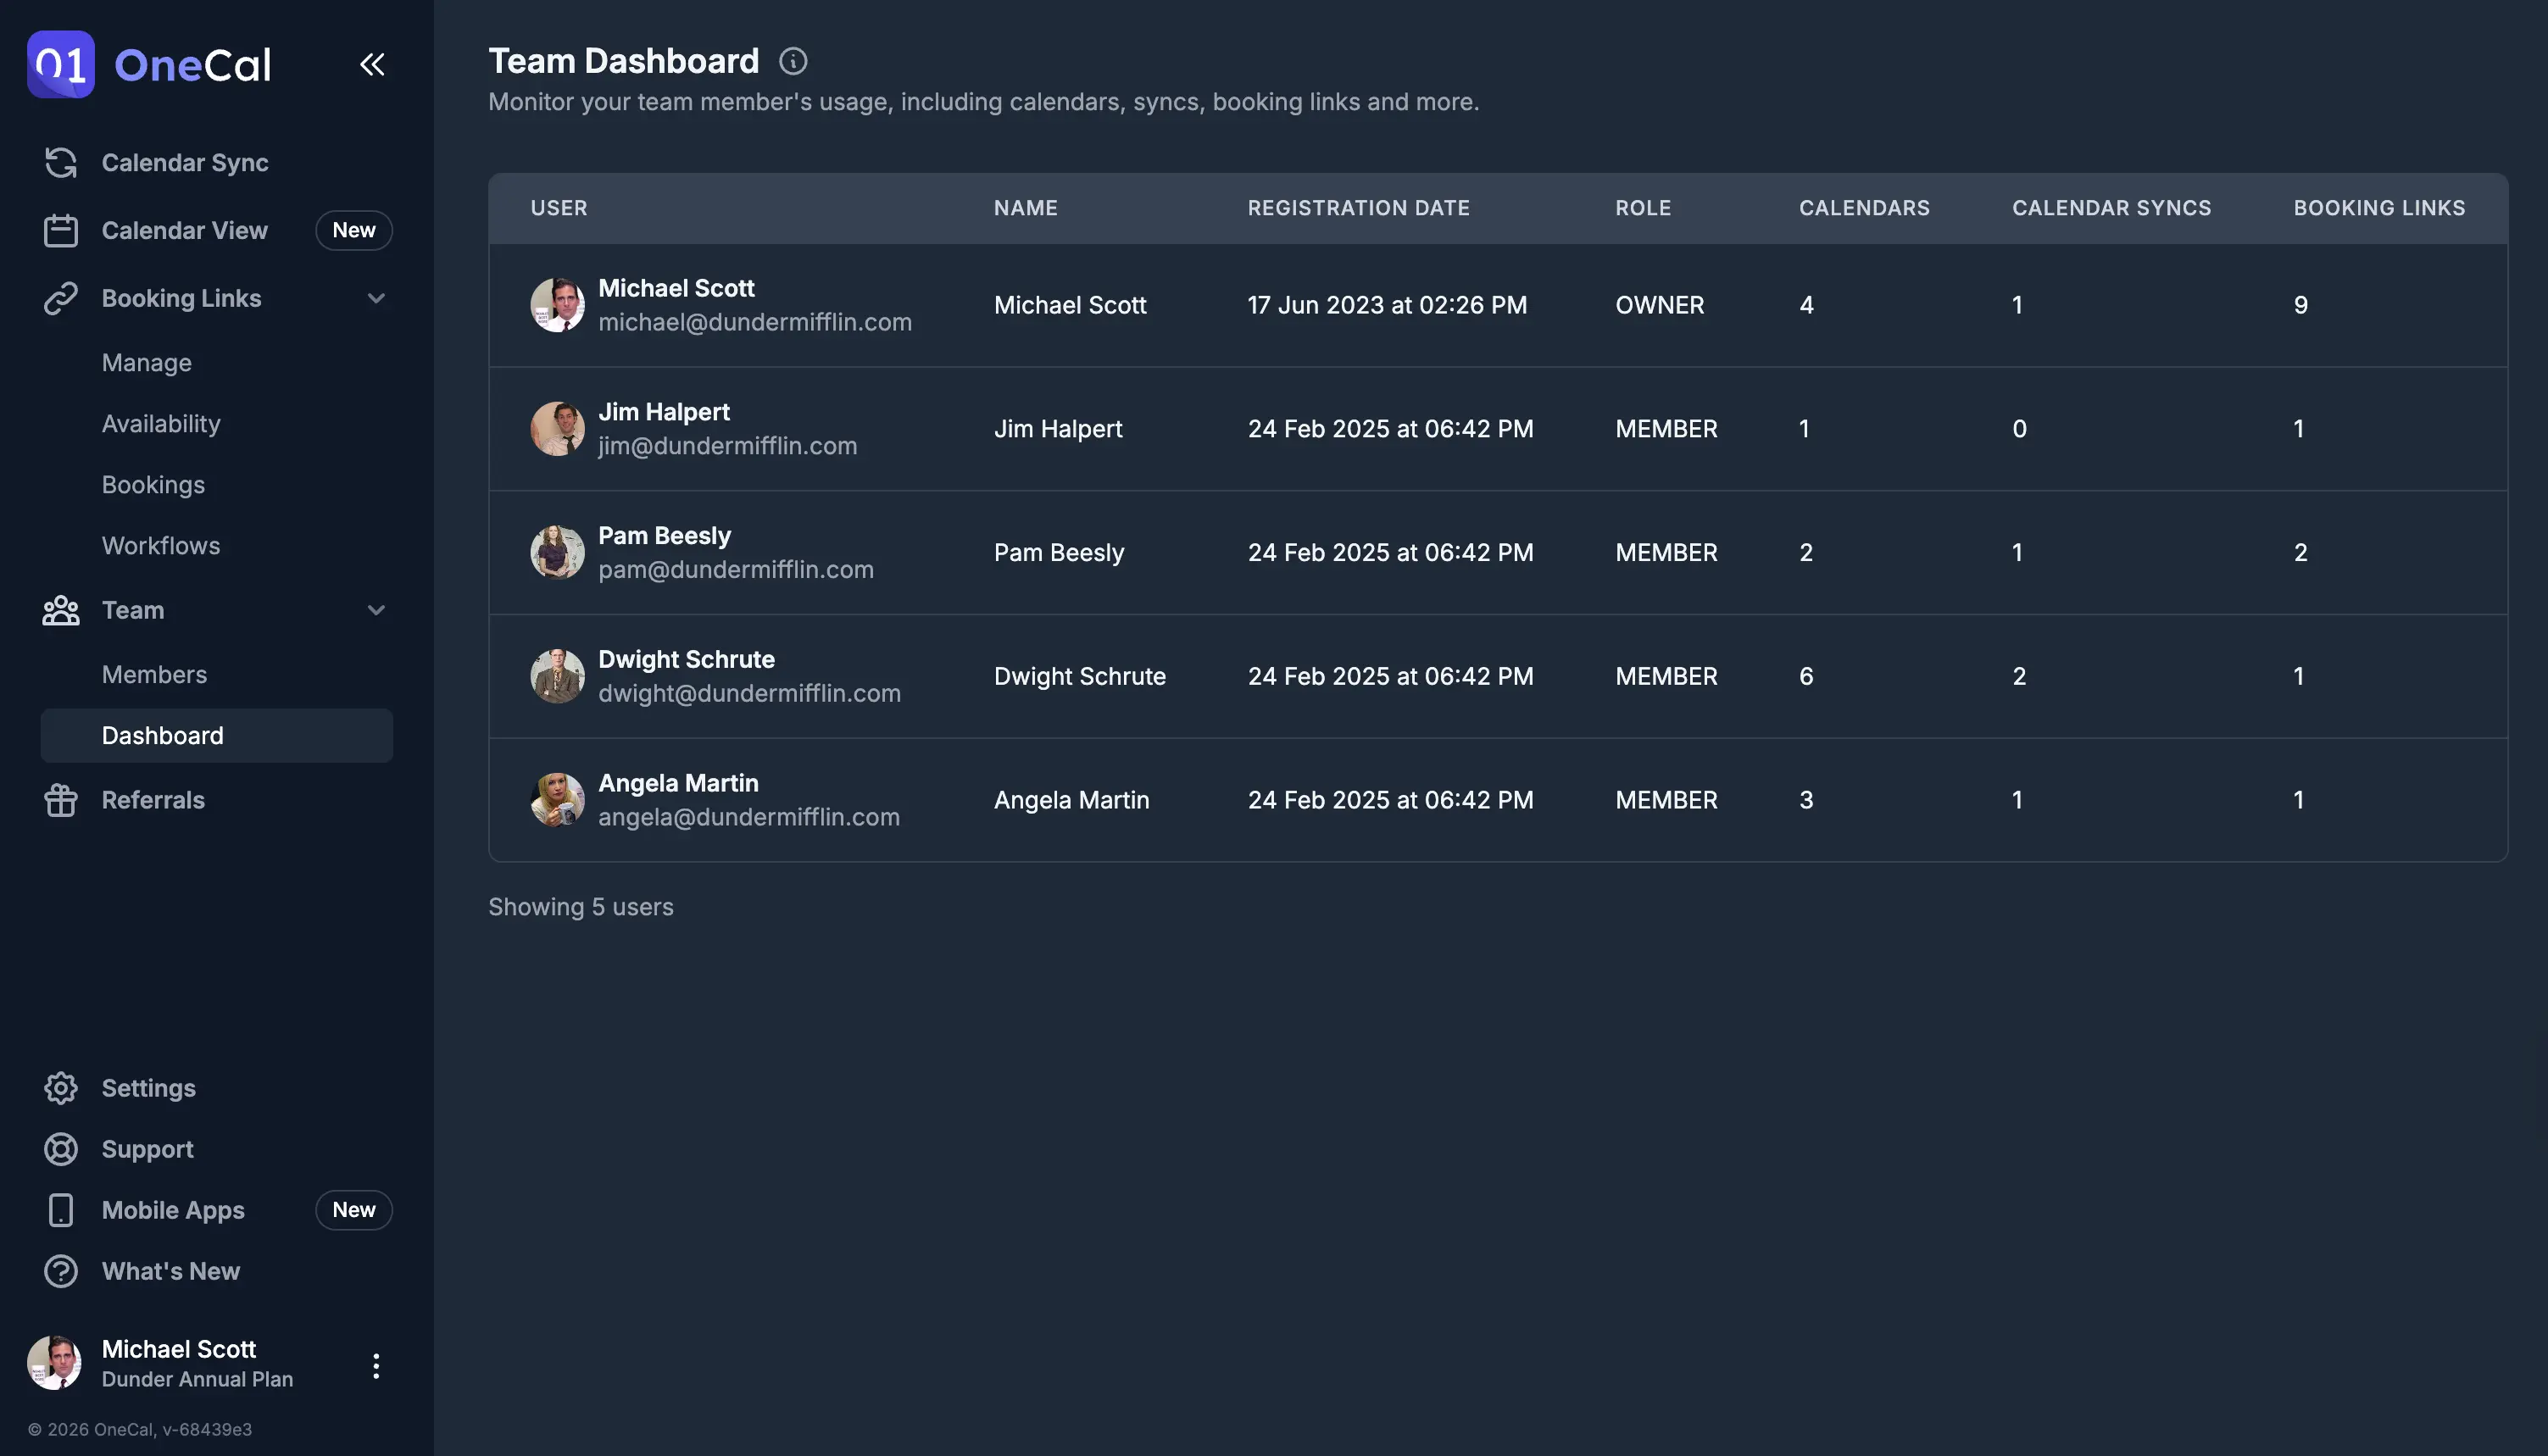Click Pam Beesly in the Name column
Viewport: 2548px width, 1456px height.
click(1059, 552)
